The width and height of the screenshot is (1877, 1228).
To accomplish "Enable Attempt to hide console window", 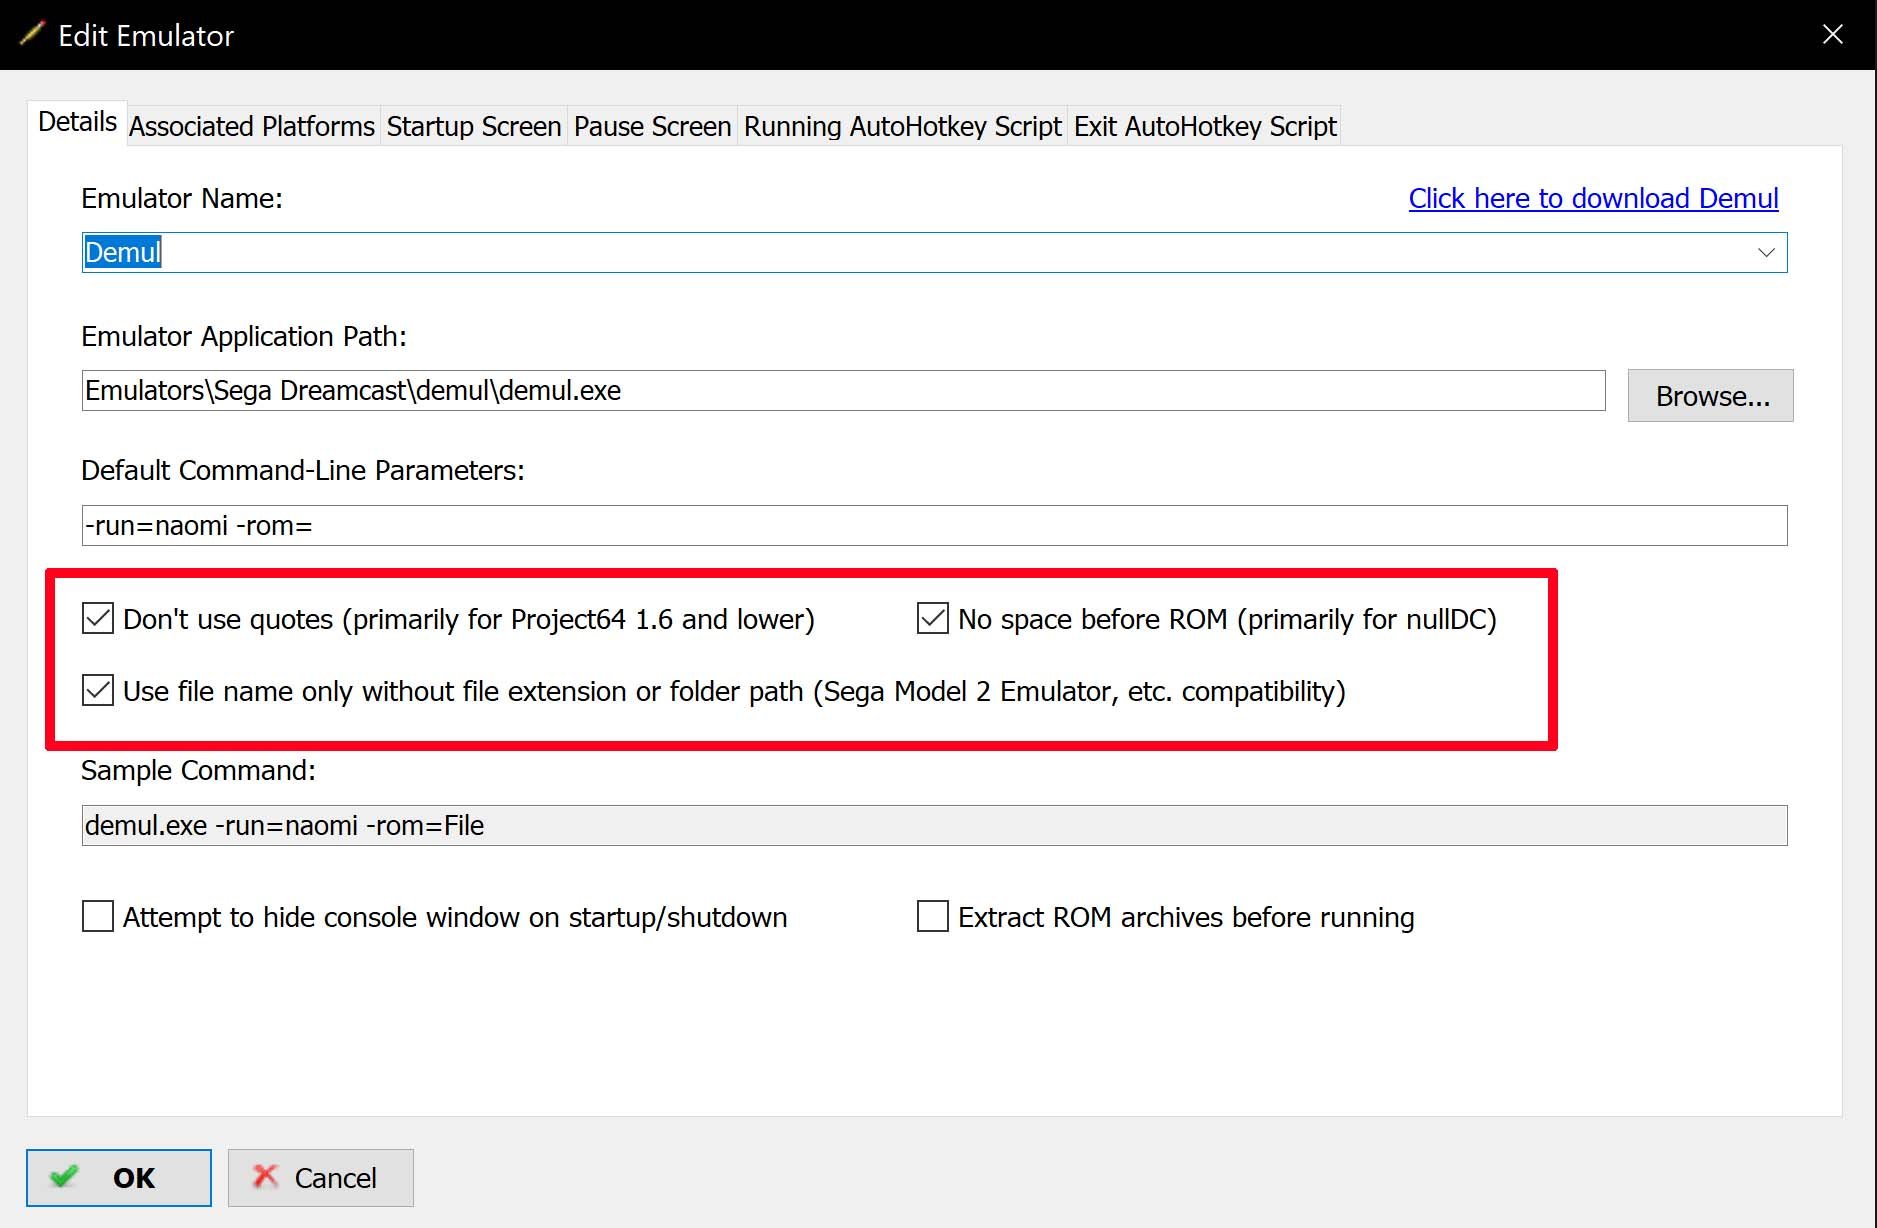I will coord(98,916).
